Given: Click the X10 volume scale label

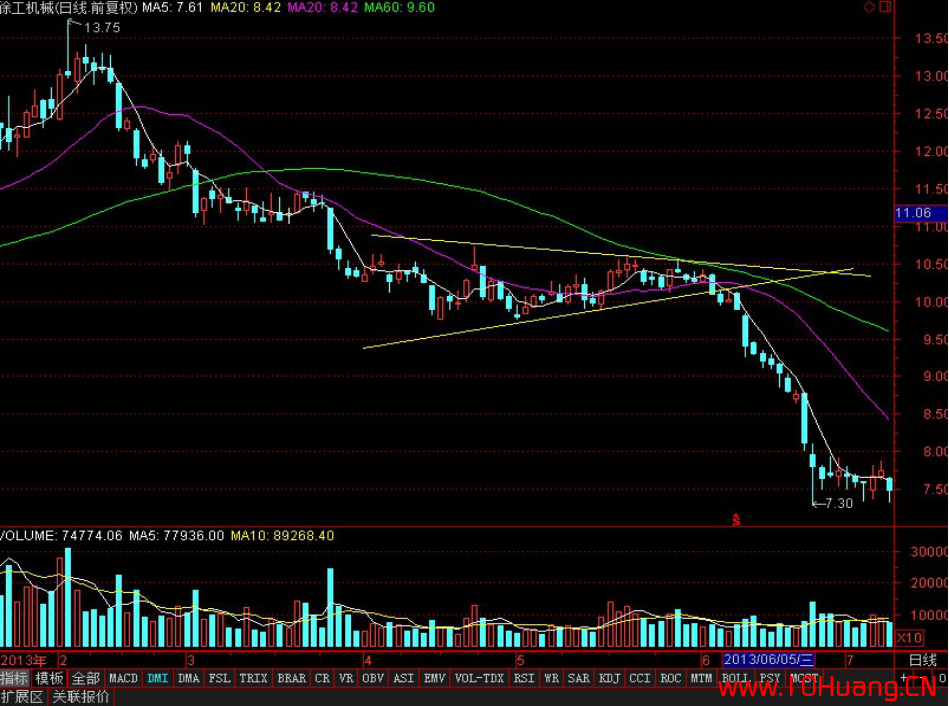Looking at the screenshot, I should [x=909, y=638].
